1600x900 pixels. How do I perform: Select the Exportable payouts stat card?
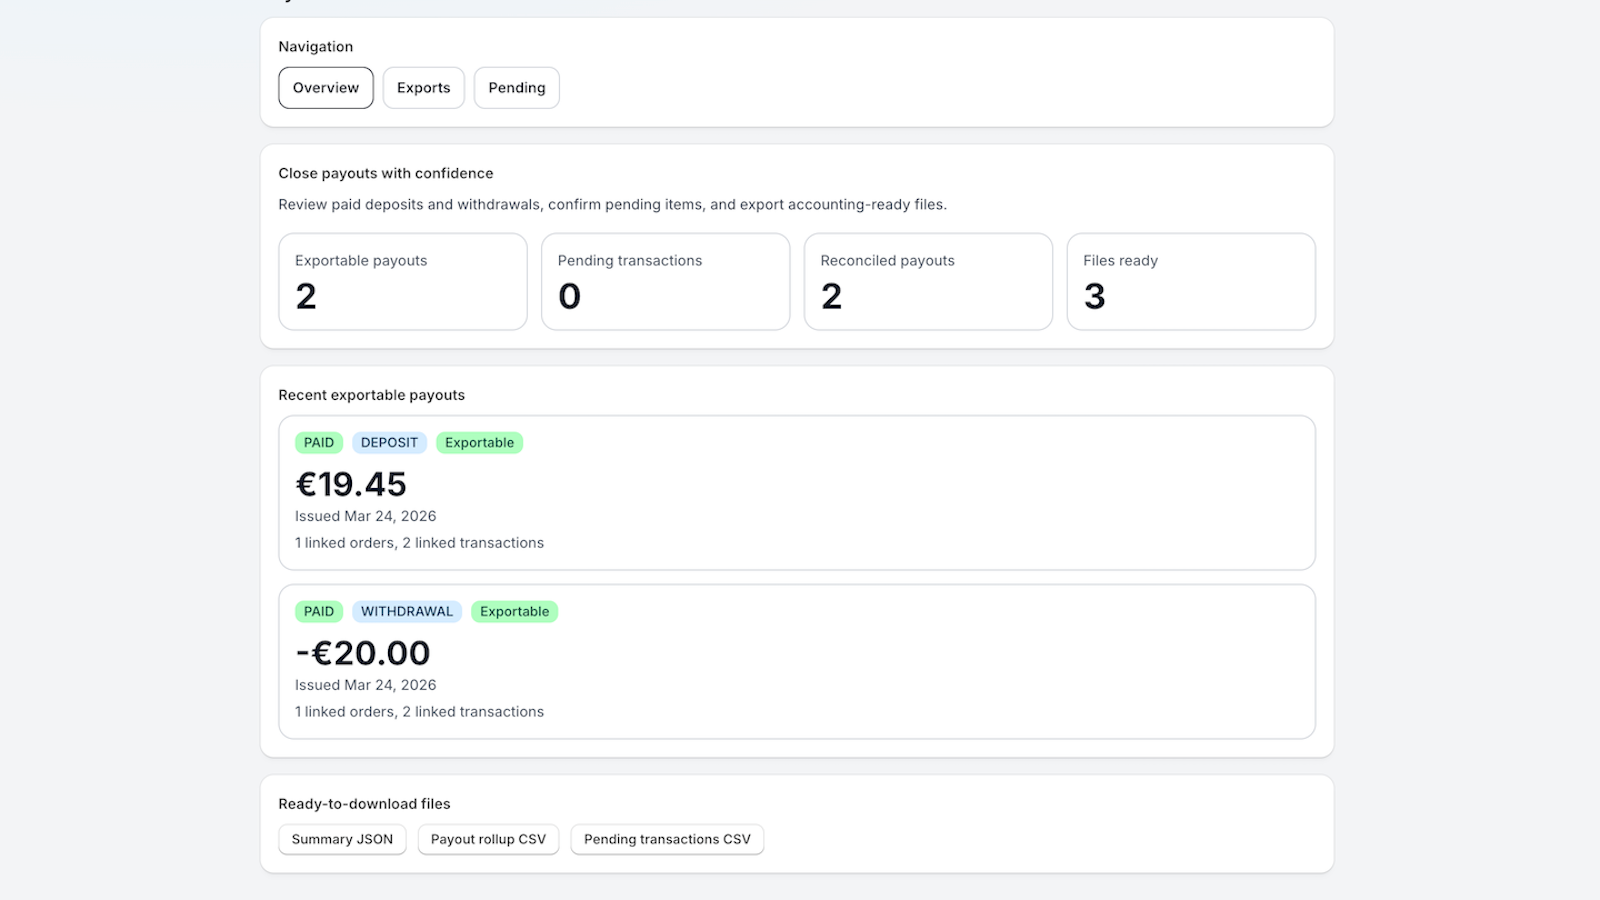[x=403, y=282]
